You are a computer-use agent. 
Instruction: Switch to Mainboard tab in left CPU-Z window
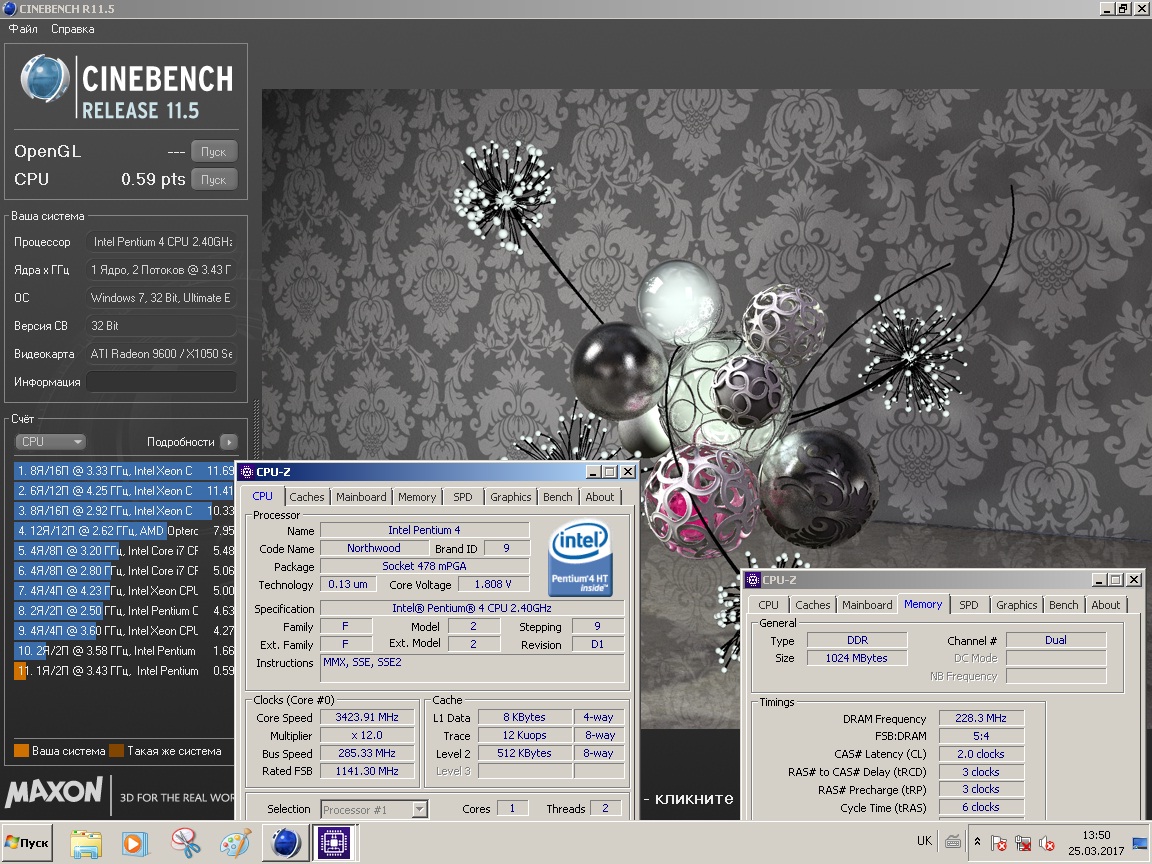361,497
